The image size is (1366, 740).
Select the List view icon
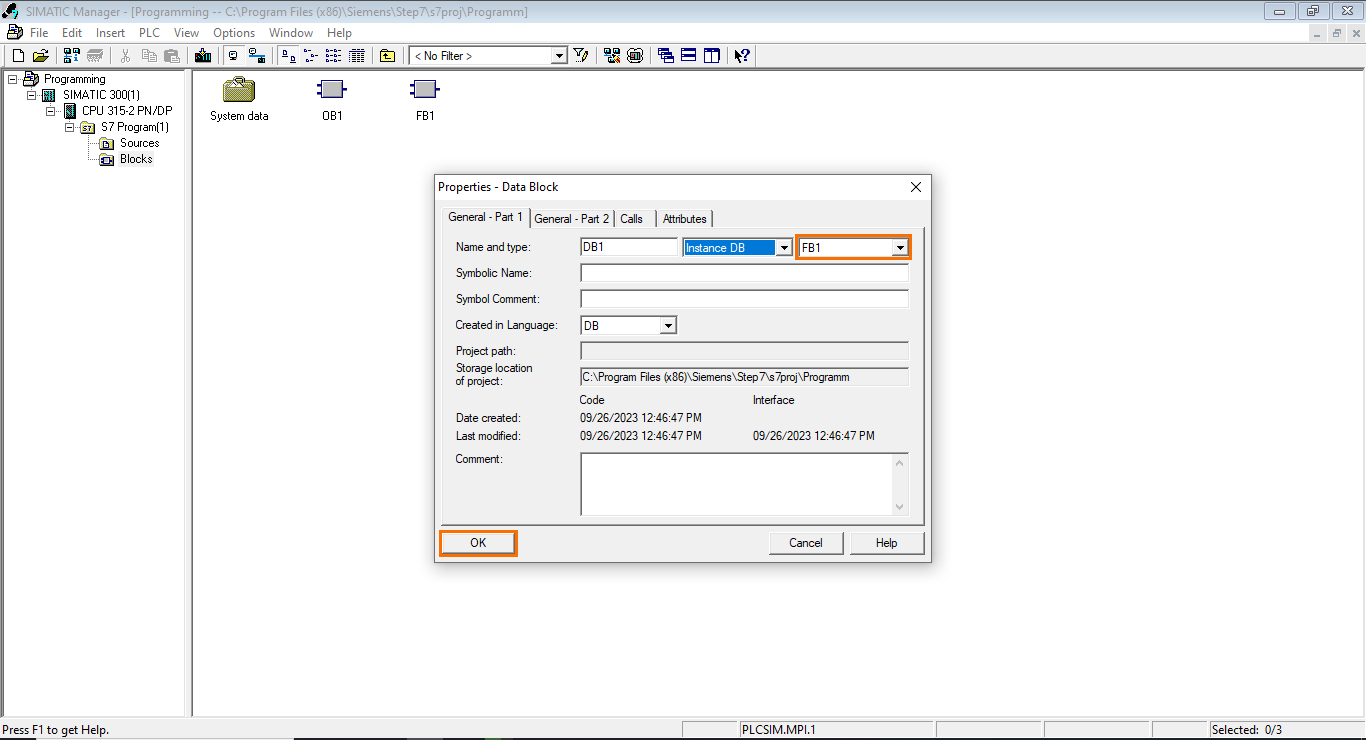click(x=333, y=56)
